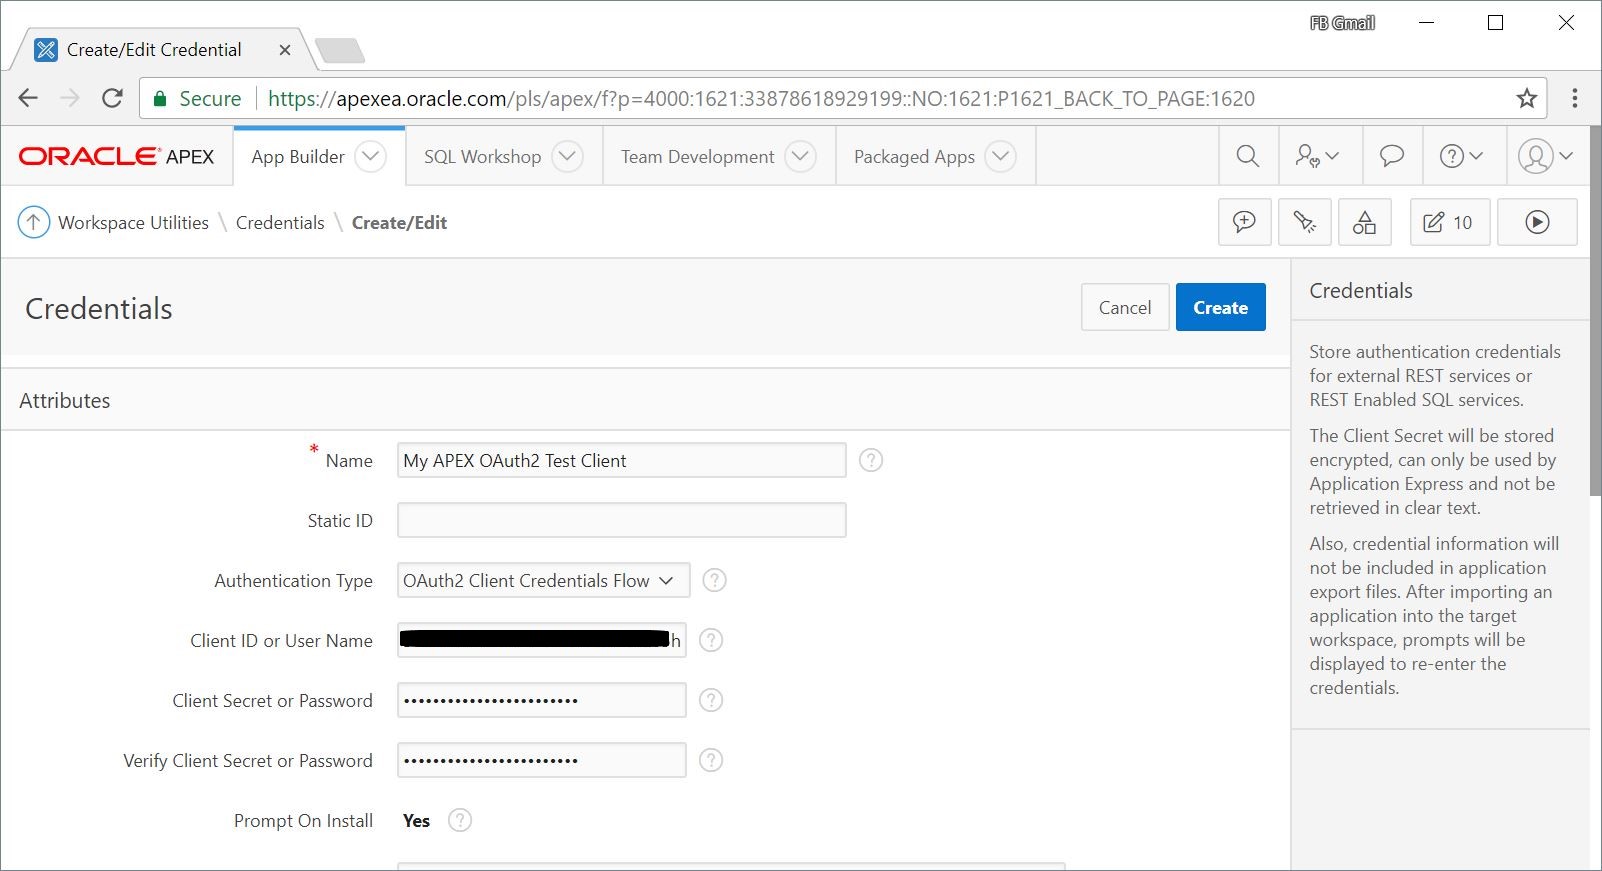Expand the Team Development dropdown arrow
The height and width of the screenshot is (871, 1602).
pyautogui.click(x=800, y=156)
